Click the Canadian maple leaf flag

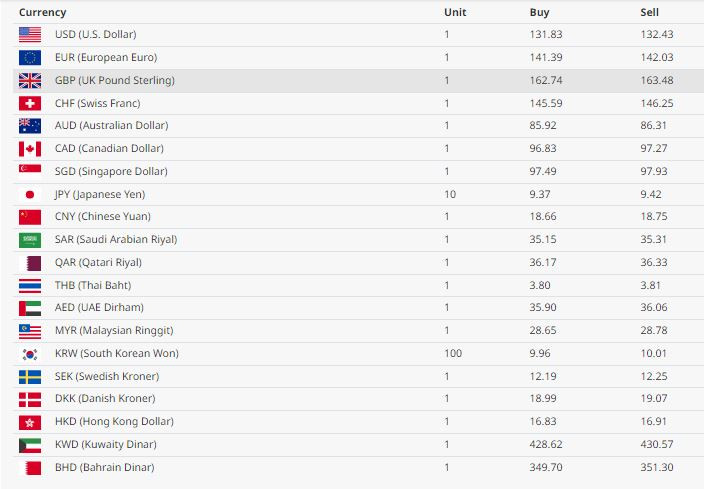[30, 149]
